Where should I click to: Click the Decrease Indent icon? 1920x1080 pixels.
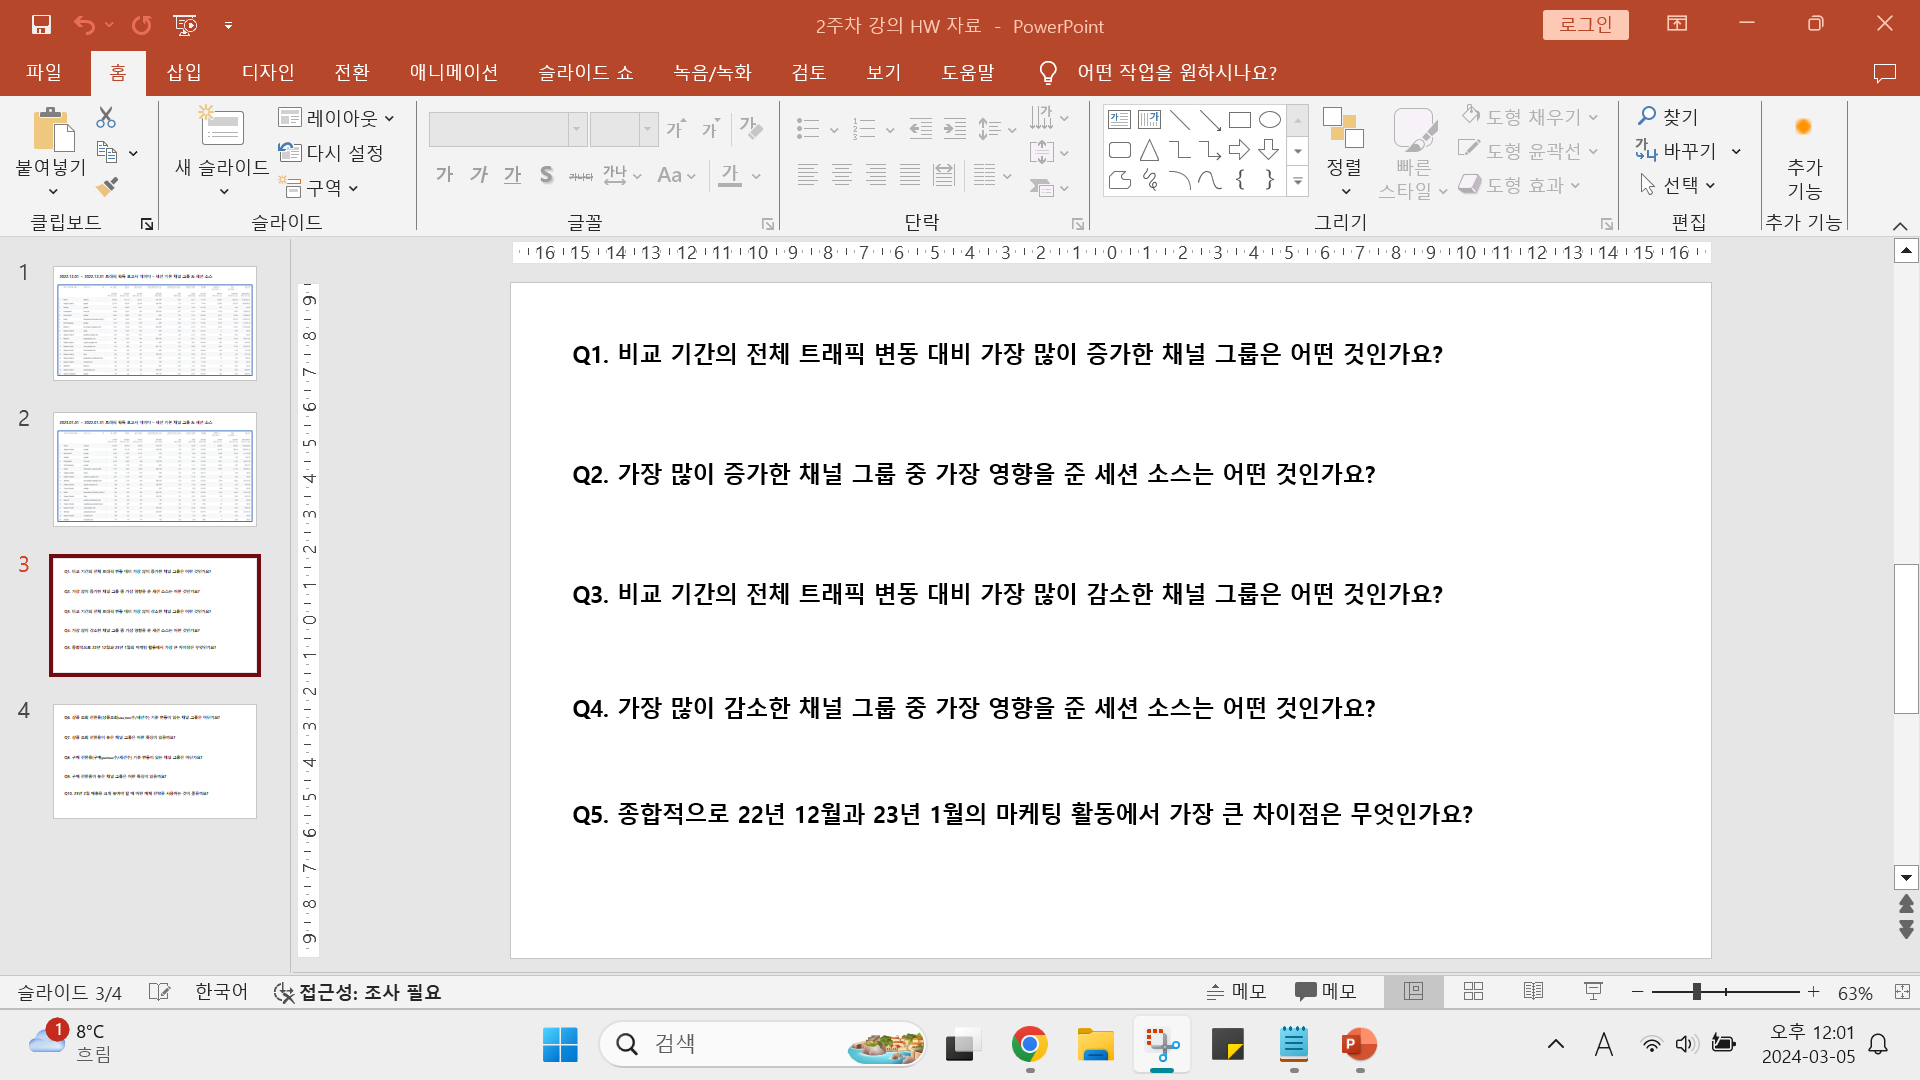[921, 128]
